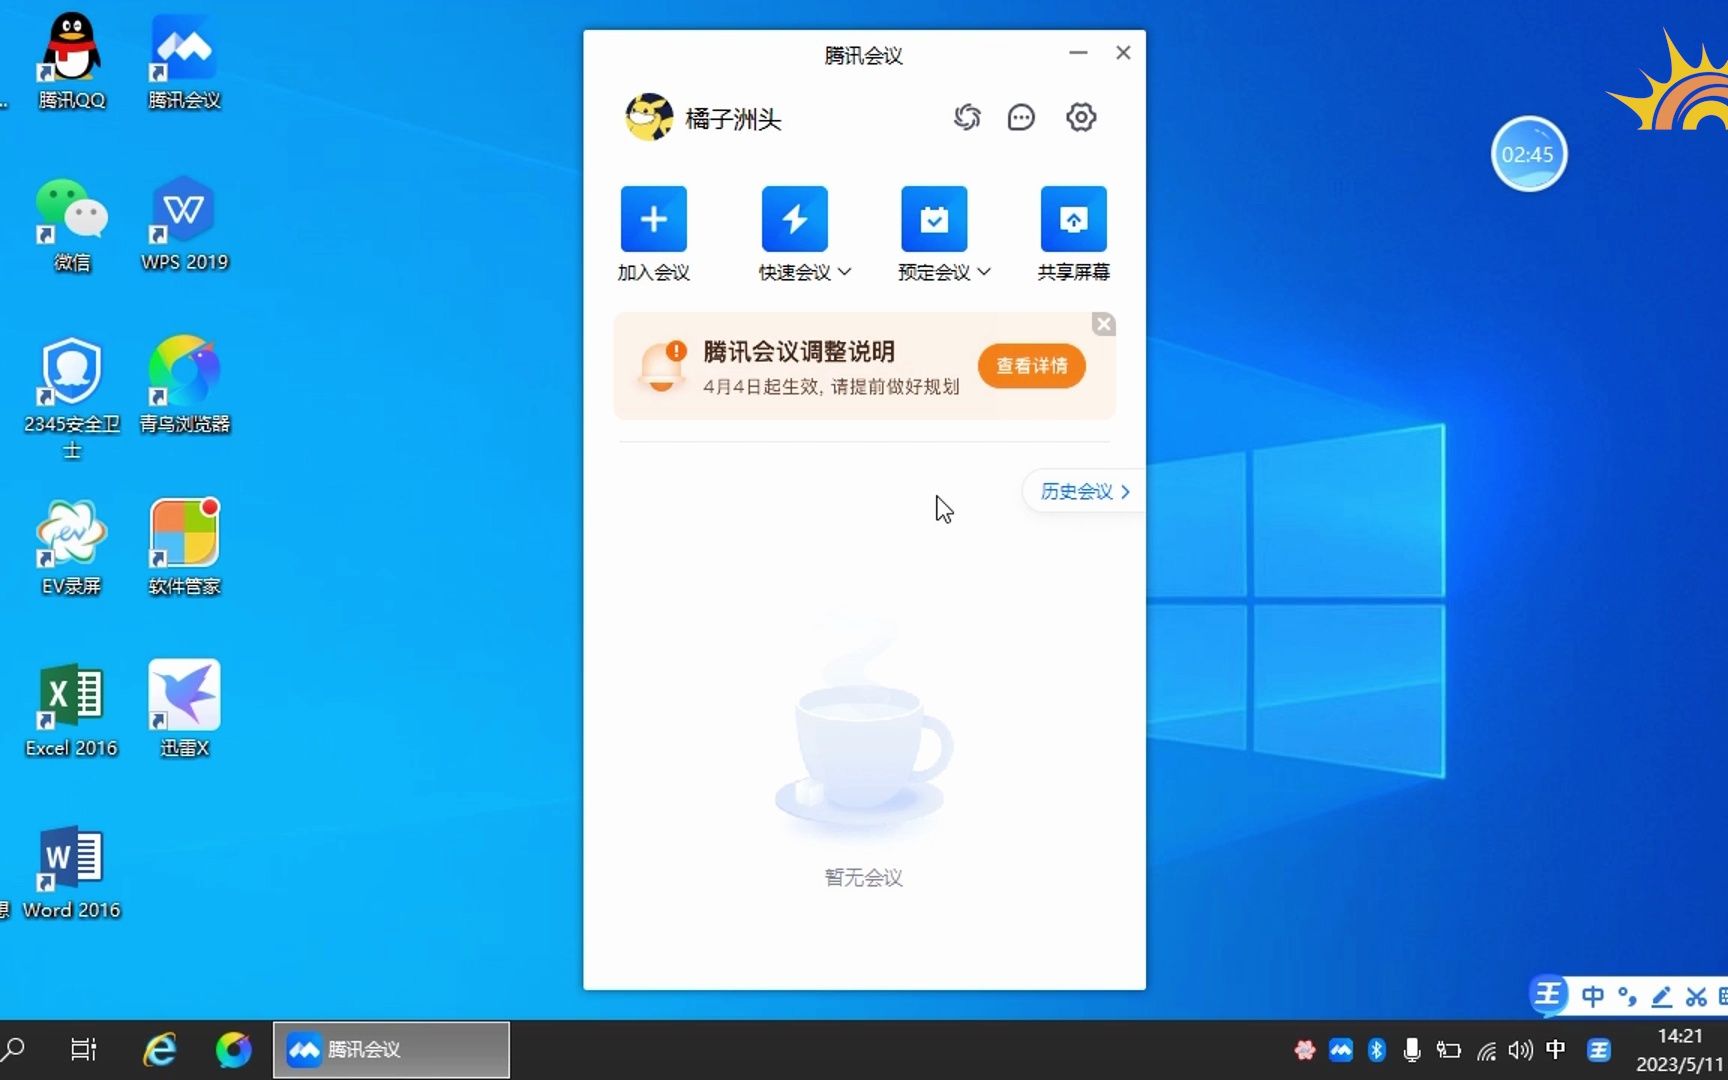Open the colorful browser icon on taskbar
1728x1080 pixels.
click(x=234, y=1049)
